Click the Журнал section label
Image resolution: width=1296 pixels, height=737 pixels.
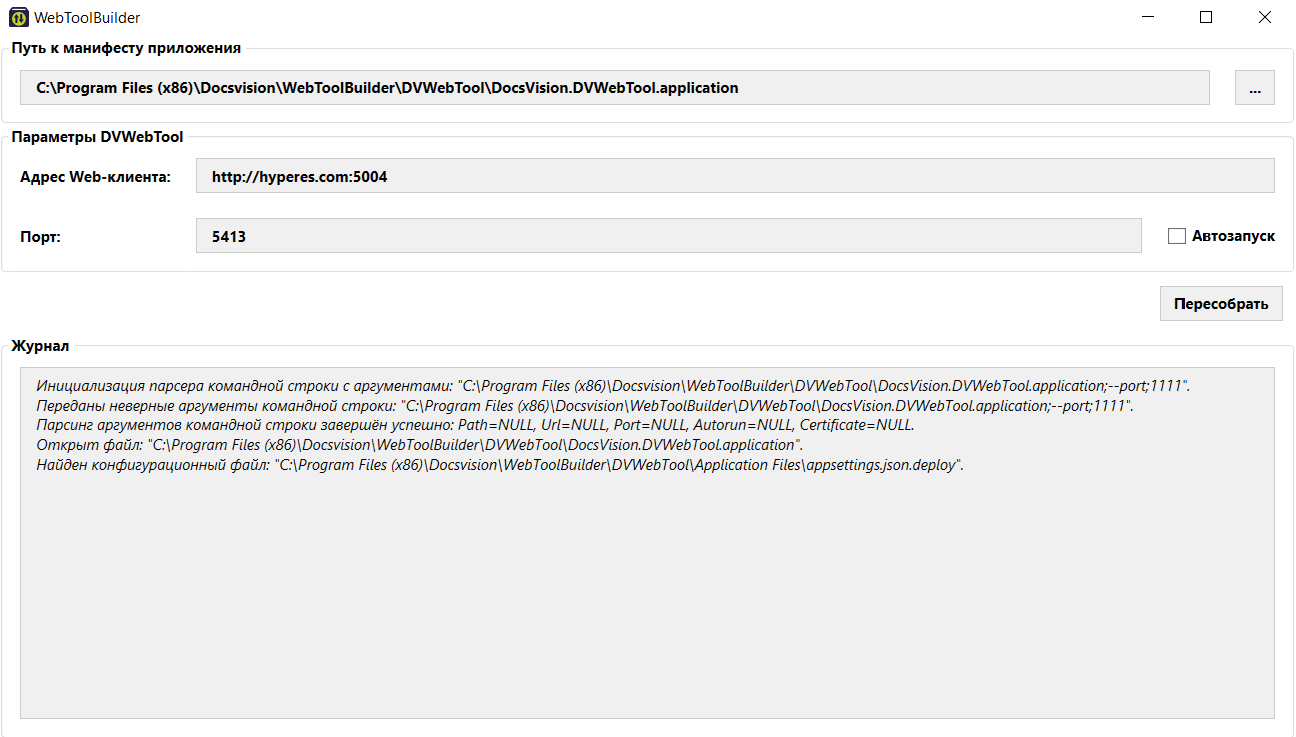coord(39,345)
